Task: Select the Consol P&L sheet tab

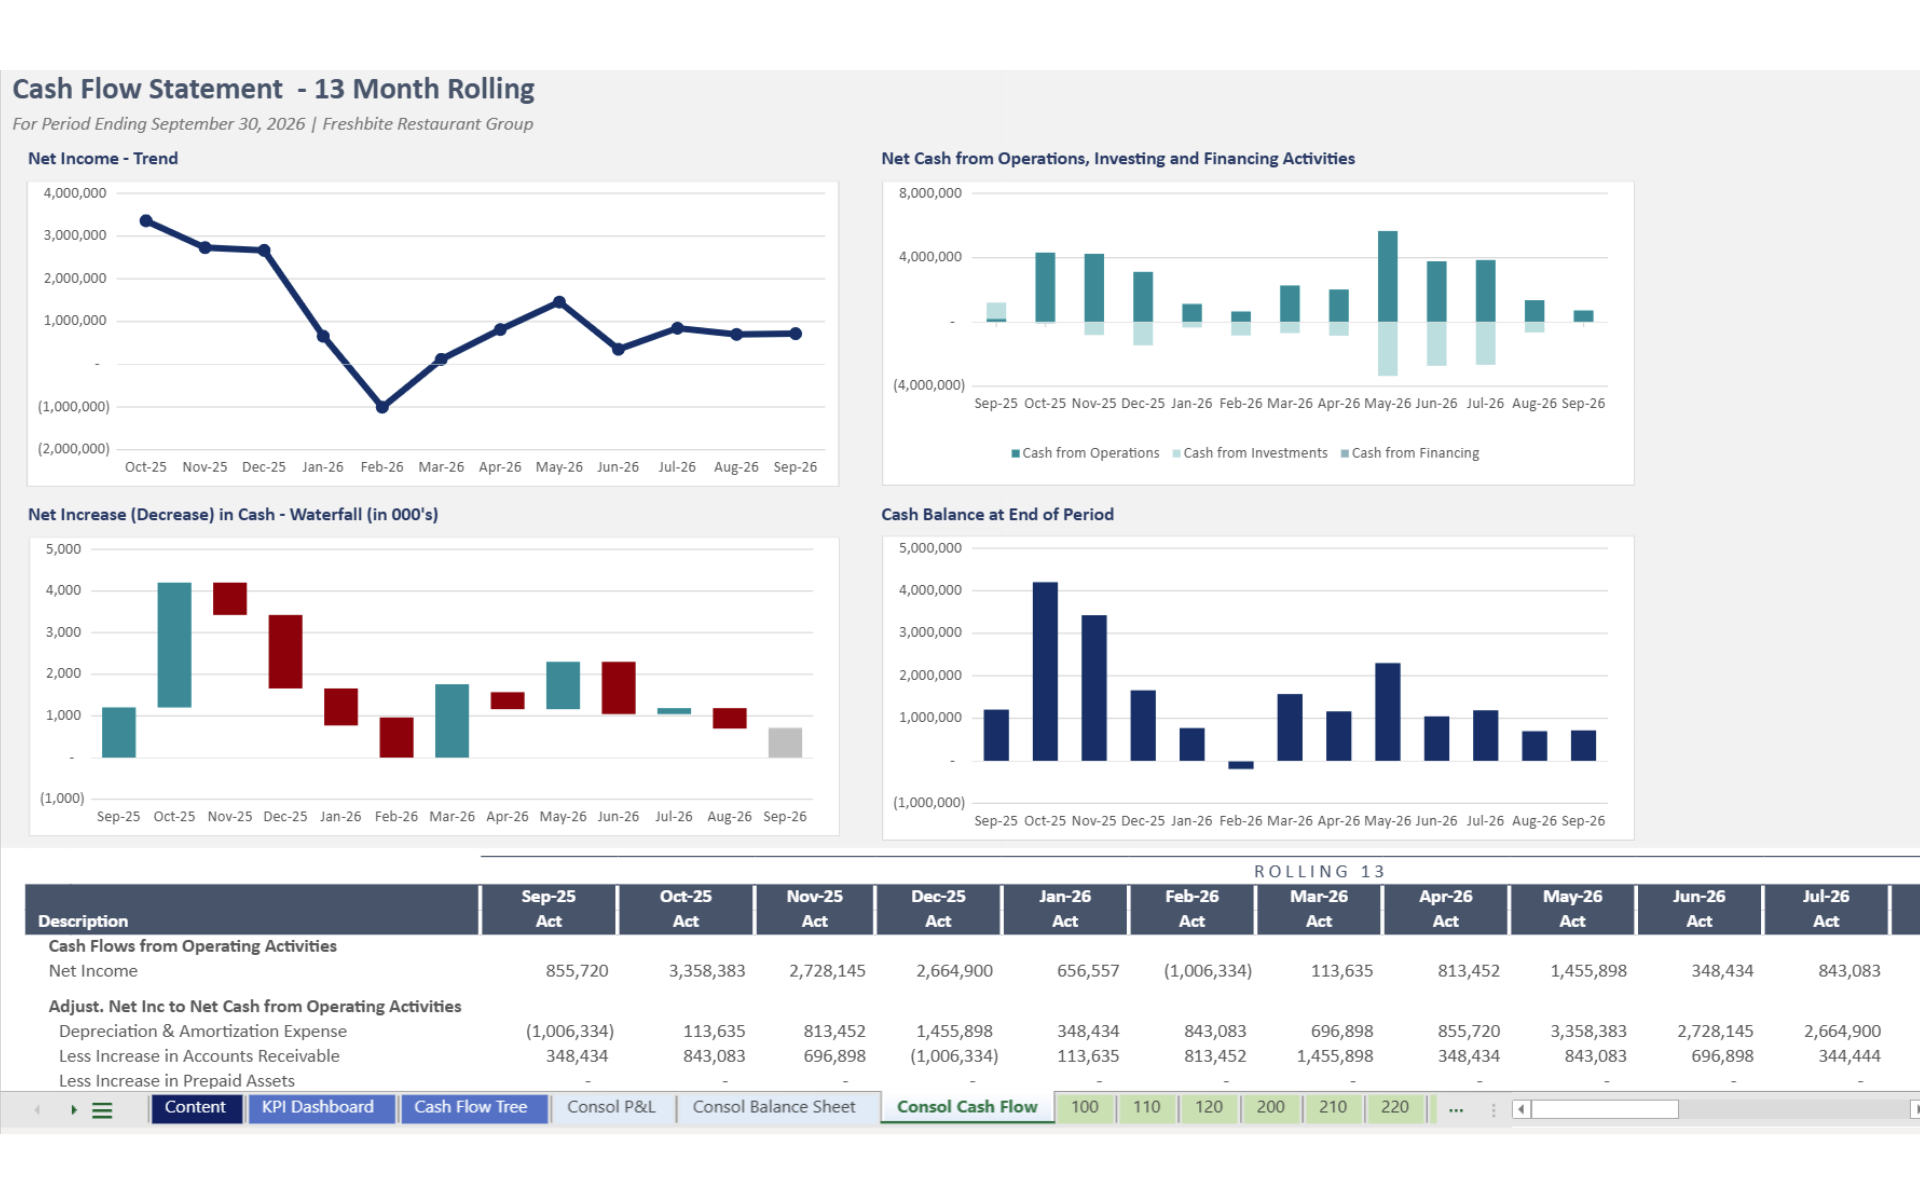Action: pyautogui.click(x=611, y=1107)
